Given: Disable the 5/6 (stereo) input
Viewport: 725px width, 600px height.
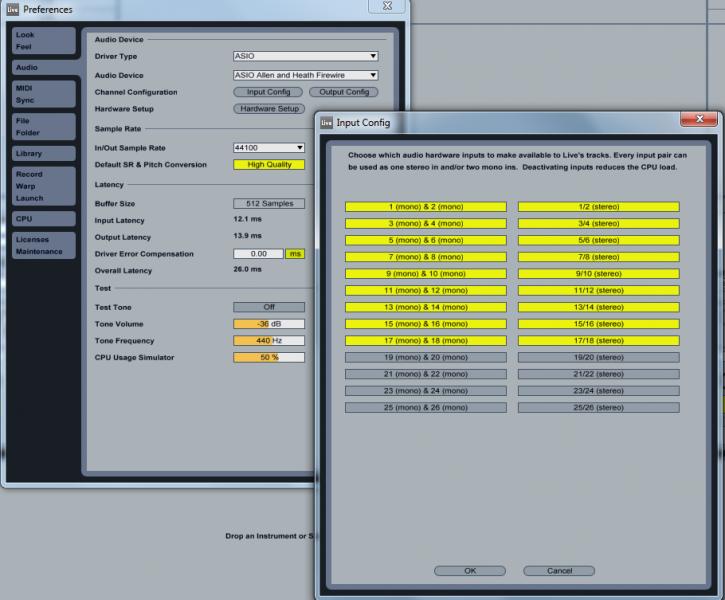Looking at the screenshot, I should [599, 240].
